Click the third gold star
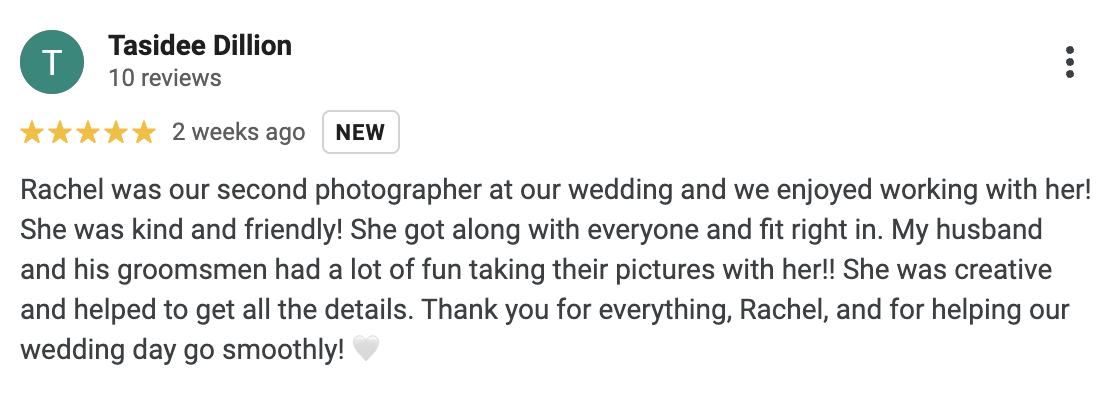The height and width of the screenshot is (412, 1120). pyautogui.click(x=87, y=132)
